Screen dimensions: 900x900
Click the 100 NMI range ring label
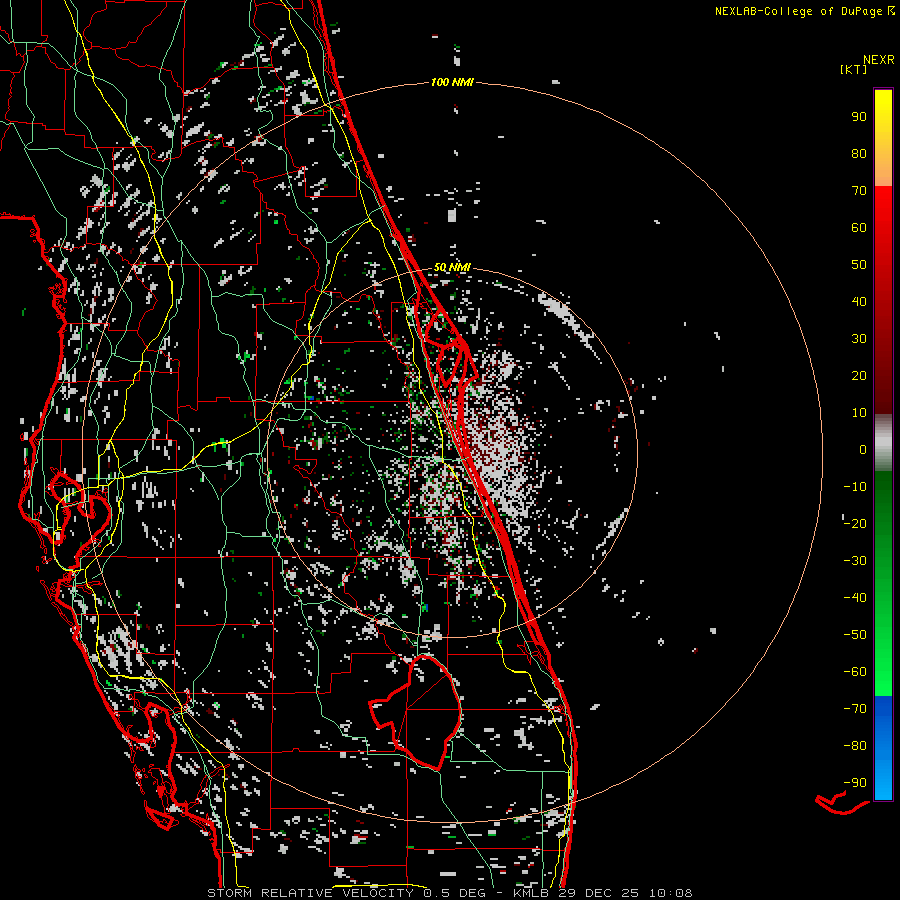click(452, 82)
